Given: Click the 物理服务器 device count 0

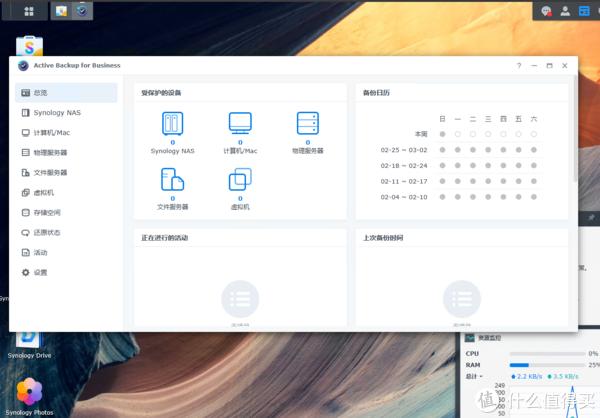Looking at the screenshot, I should tap(308, 142).
